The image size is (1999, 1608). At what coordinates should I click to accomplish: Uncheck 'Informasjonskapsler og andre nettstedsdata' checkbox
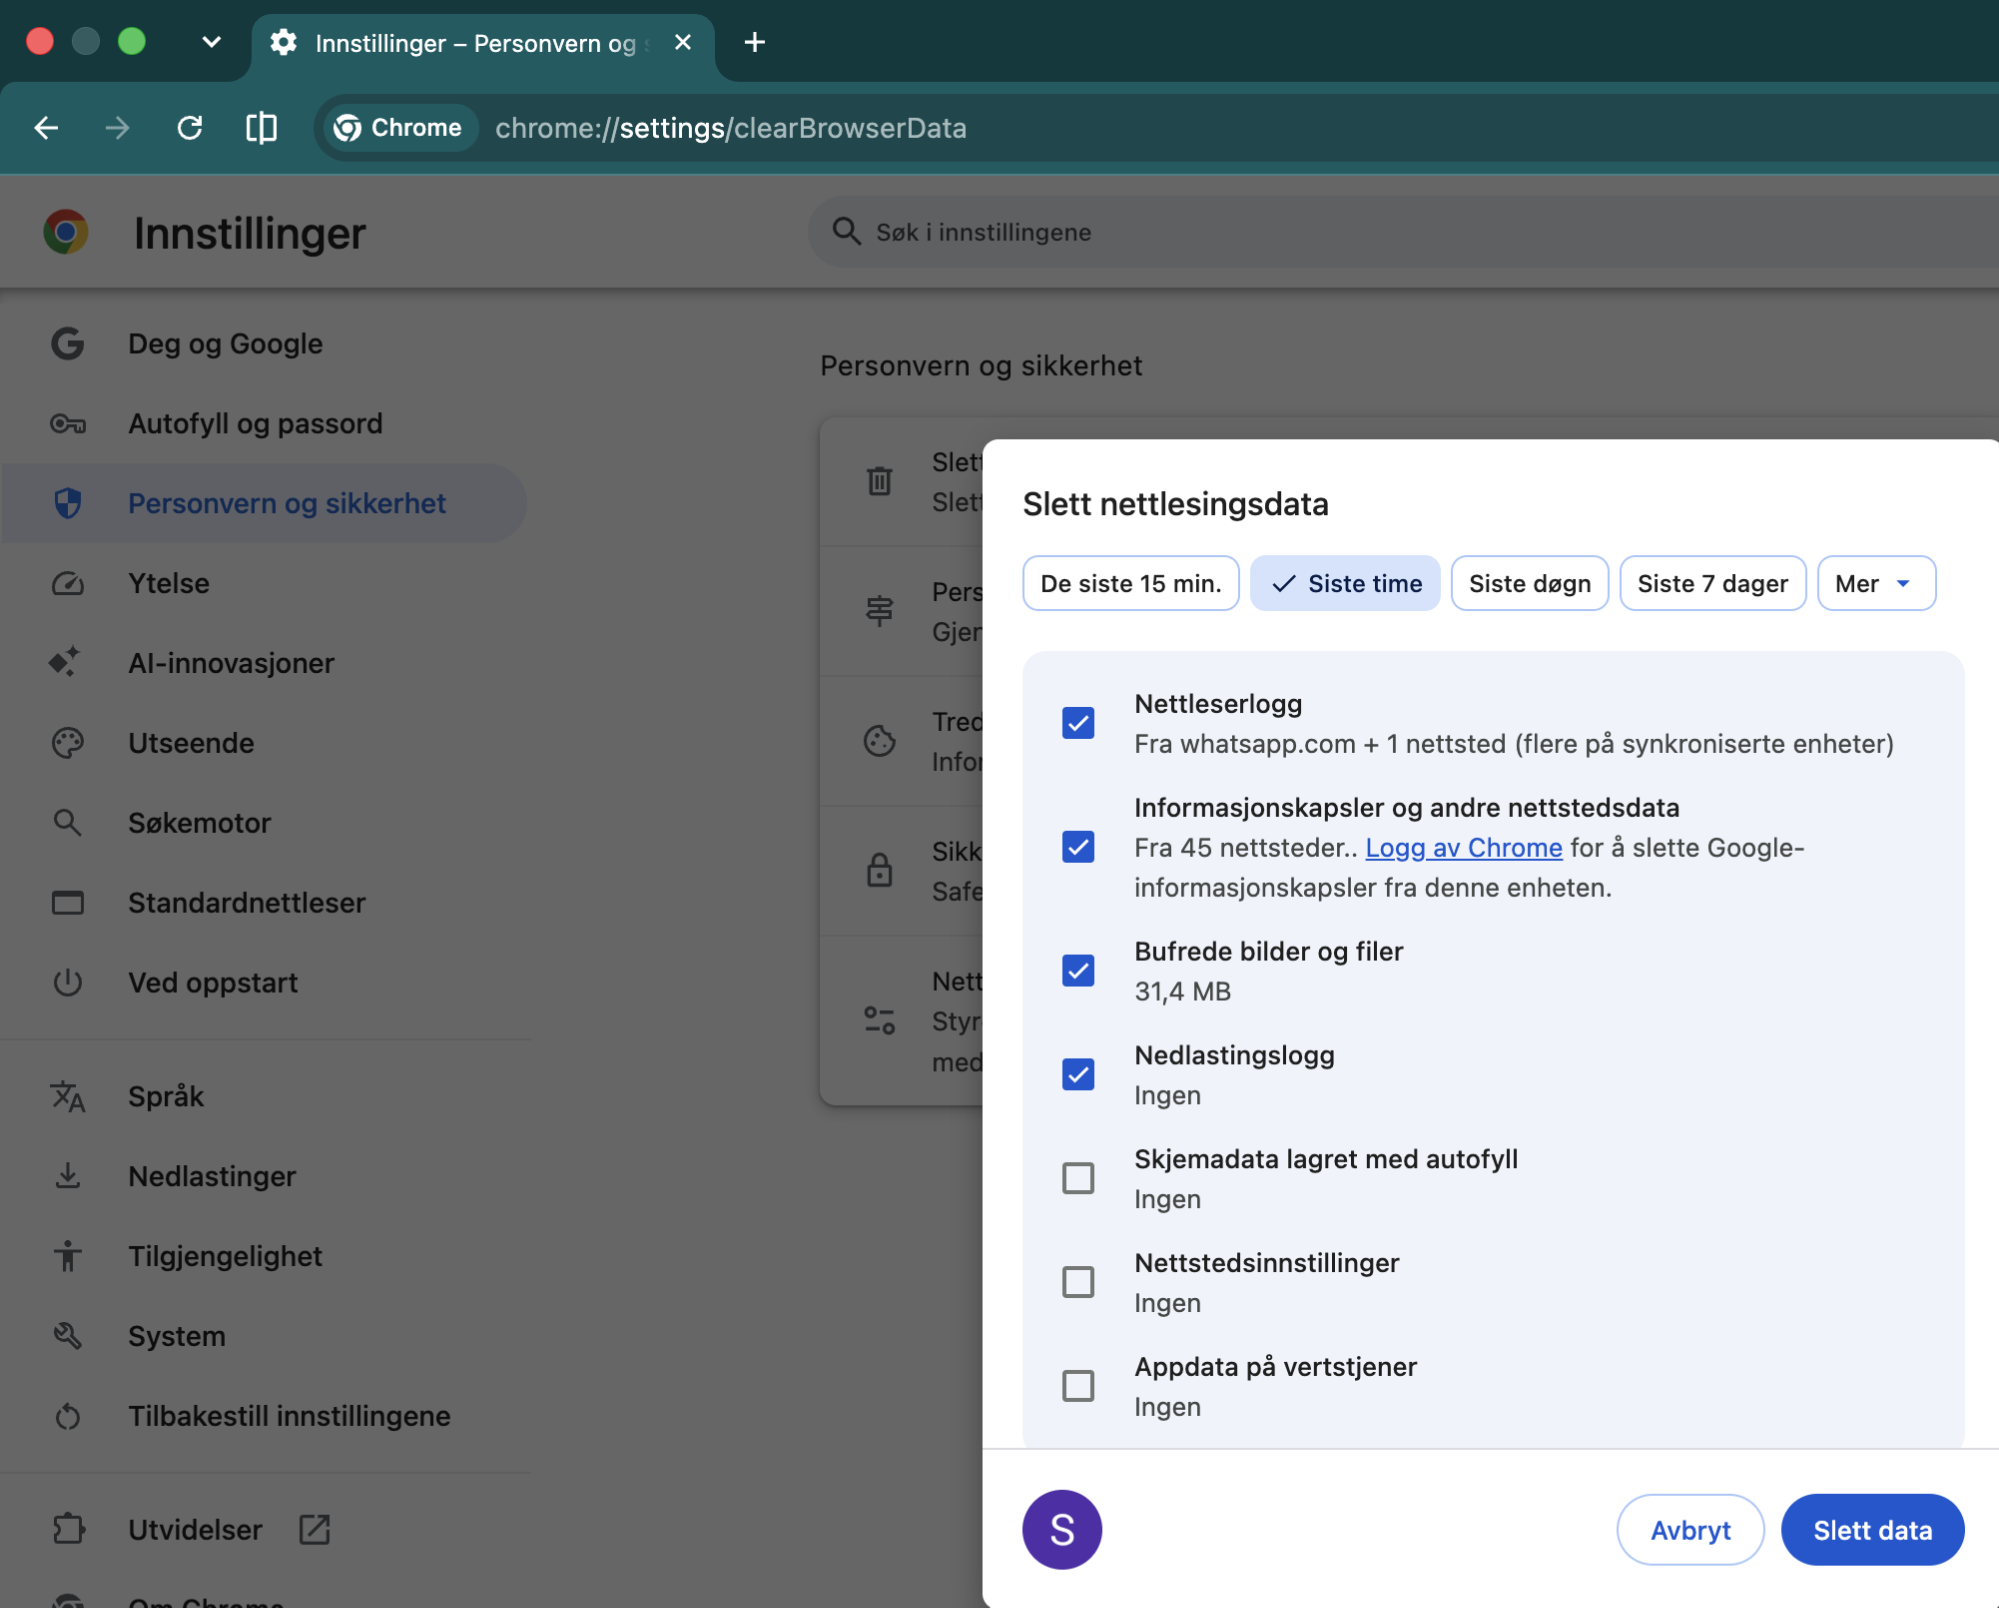[x=1078, y=847]
